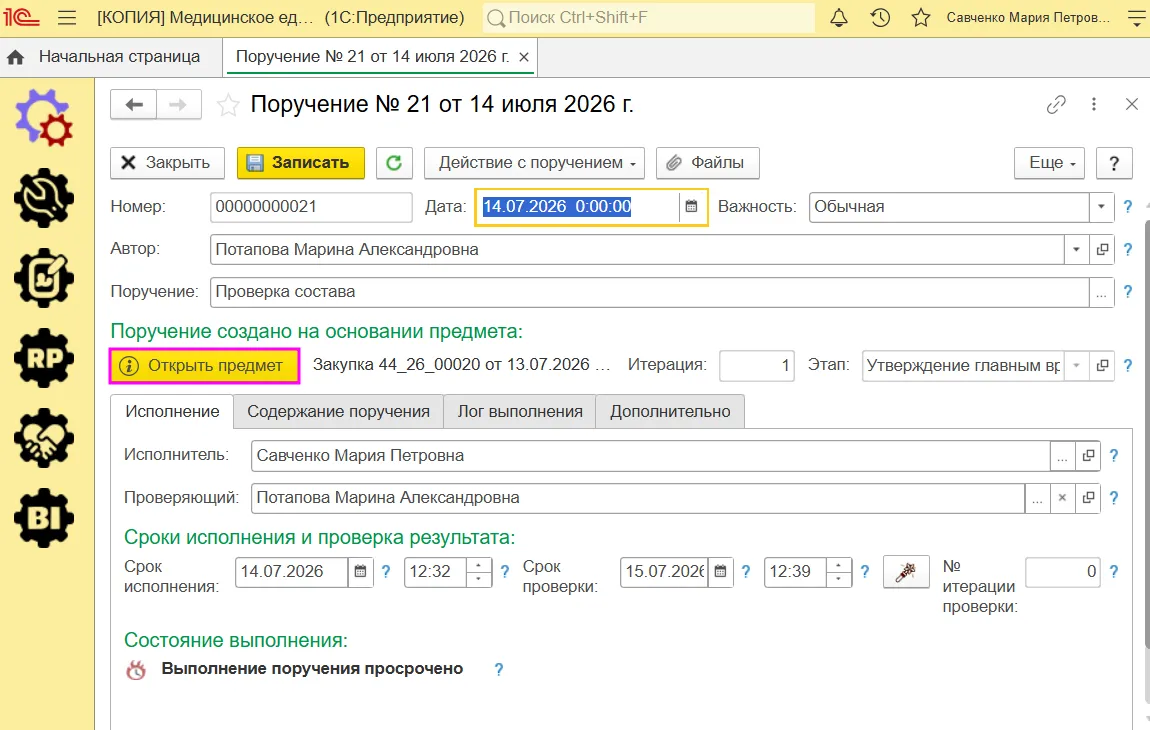Show help for overdue status message
Image resolution: width=1150 pixels, height=730 pixels.
(499, 669)
